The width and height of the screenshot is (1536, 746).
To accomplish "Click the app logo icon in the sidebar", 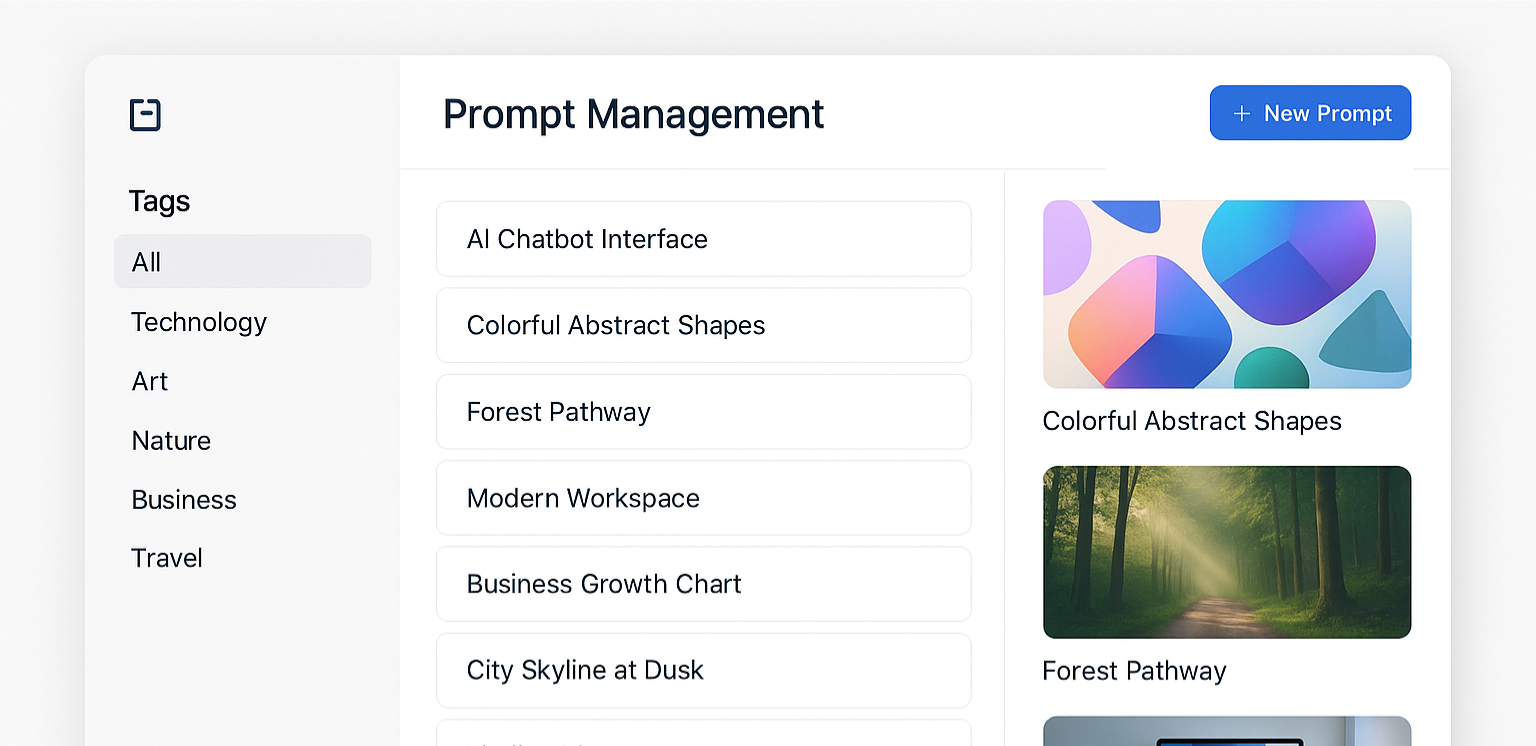I will pos(145,115).
